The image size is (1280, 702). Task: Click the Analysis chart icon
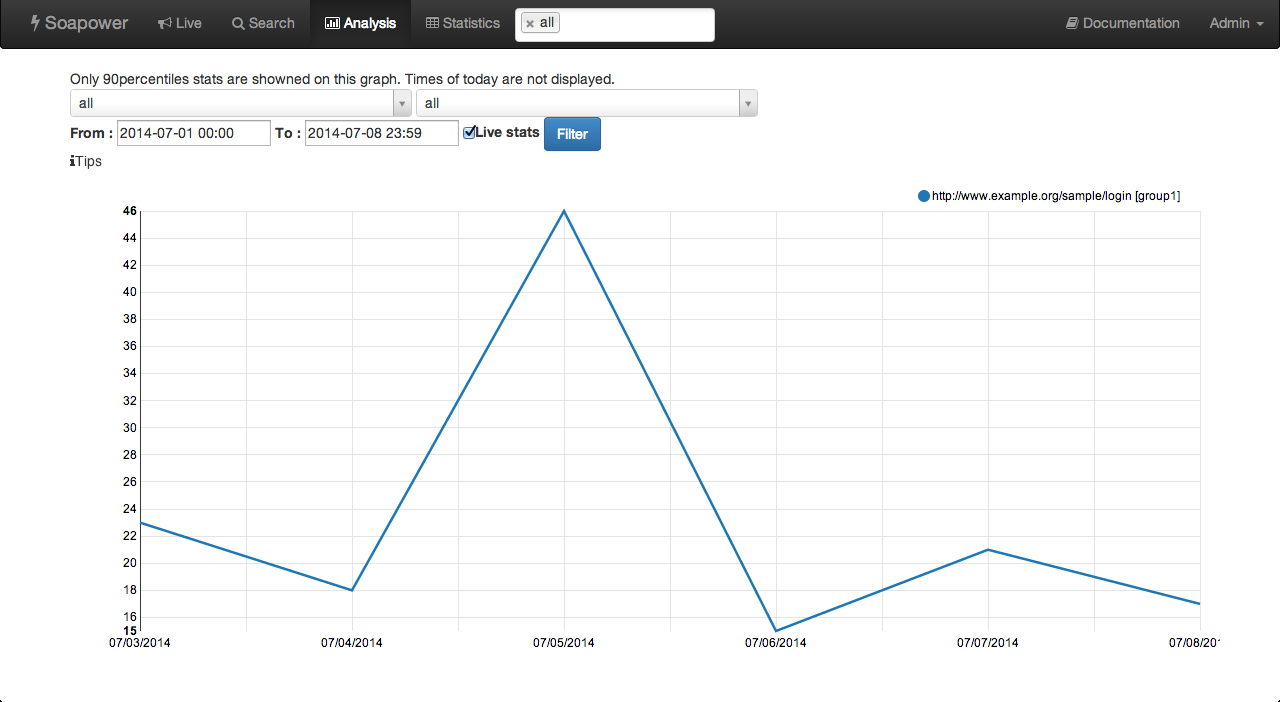(x=332, y=23)
